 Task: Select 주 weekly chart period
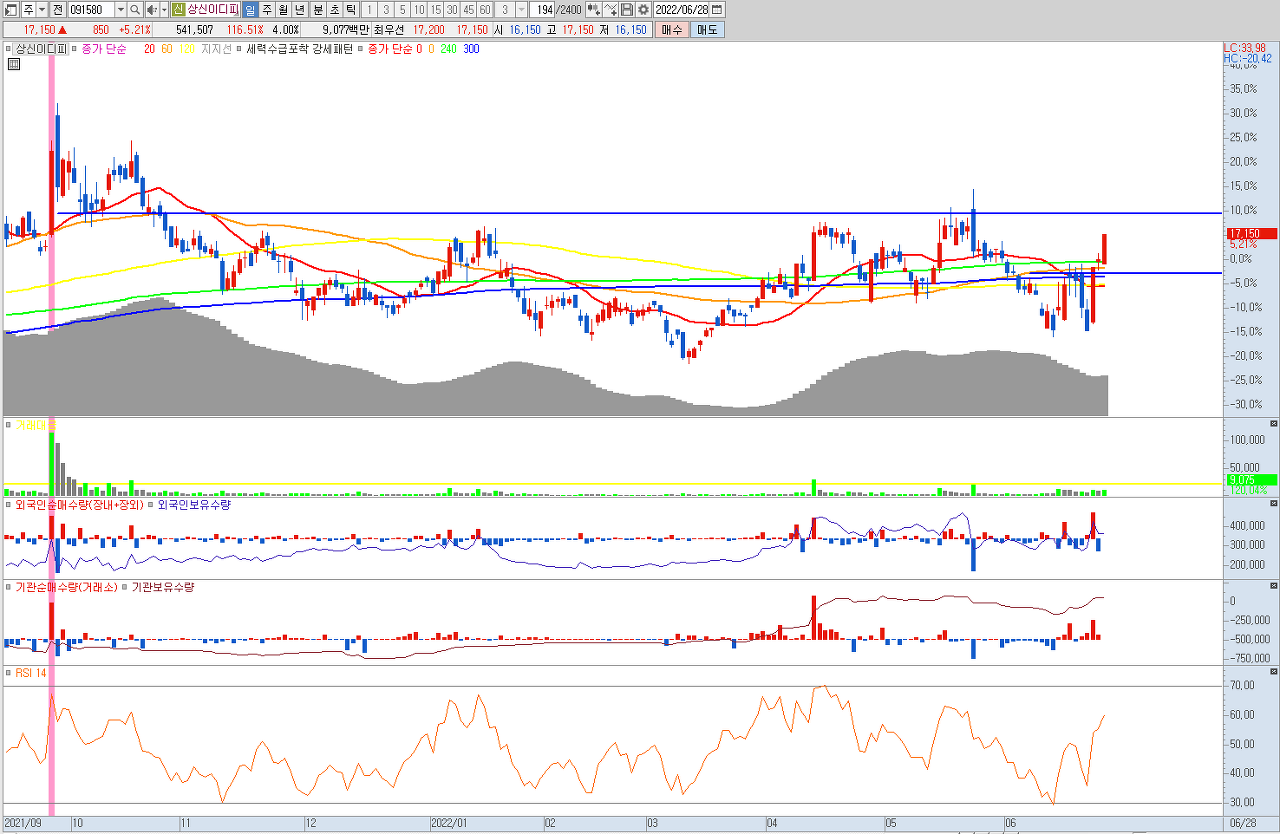click(267, 10)
